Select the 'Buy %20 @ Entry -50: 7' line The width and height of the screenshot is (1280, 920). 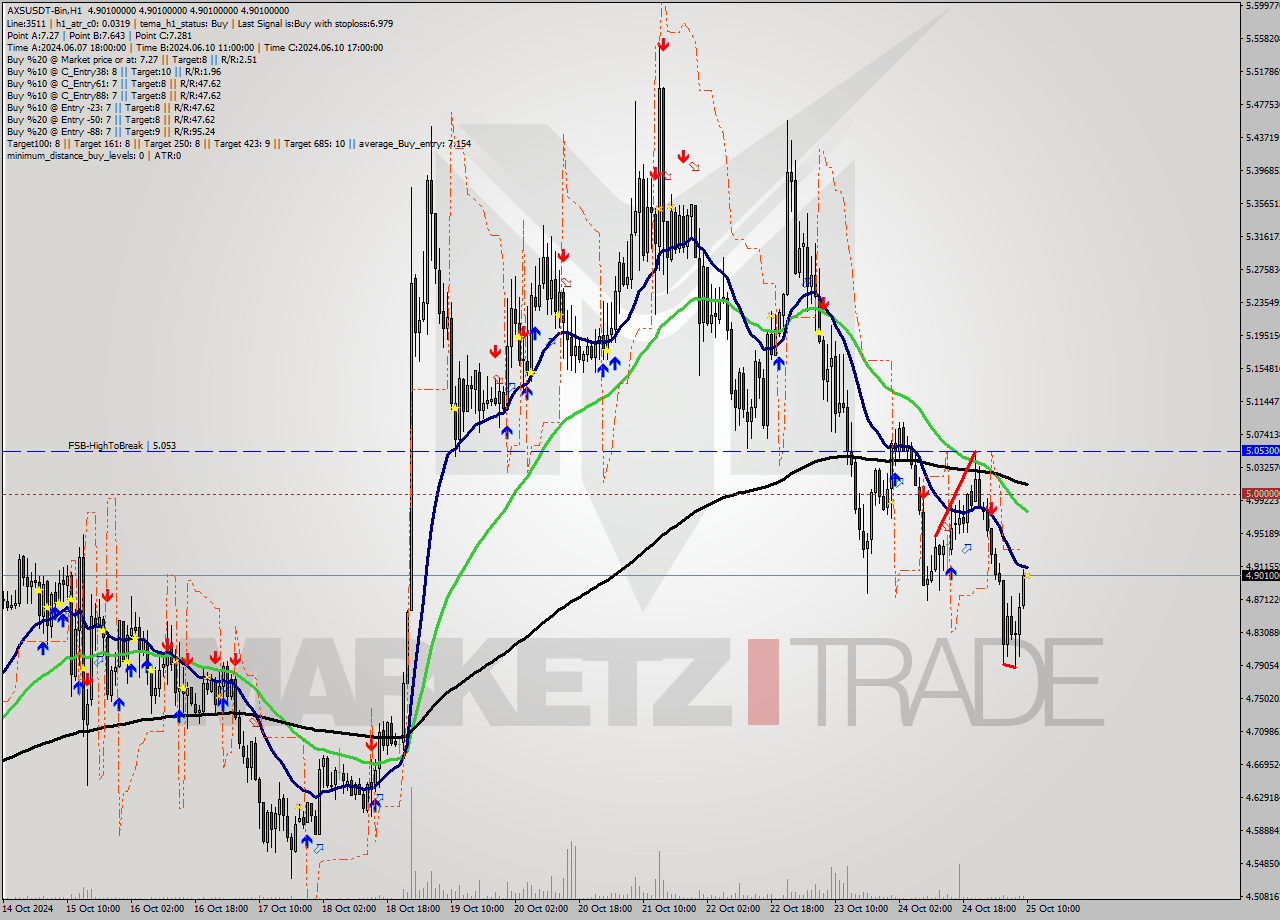point(111,119)
